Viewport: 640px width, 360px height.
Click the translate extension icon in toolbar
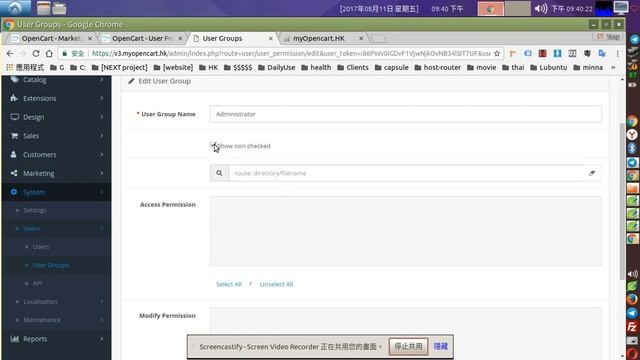click(x=602, y=53)
